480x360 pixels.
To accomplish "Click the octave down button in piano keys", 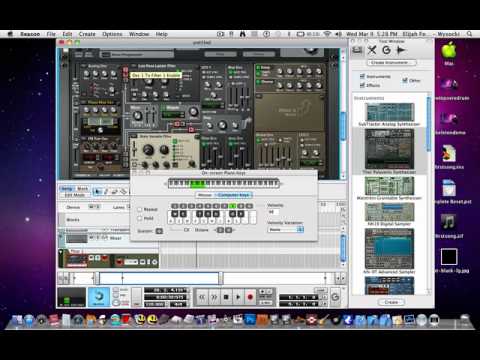I will (x=220, y=230).
